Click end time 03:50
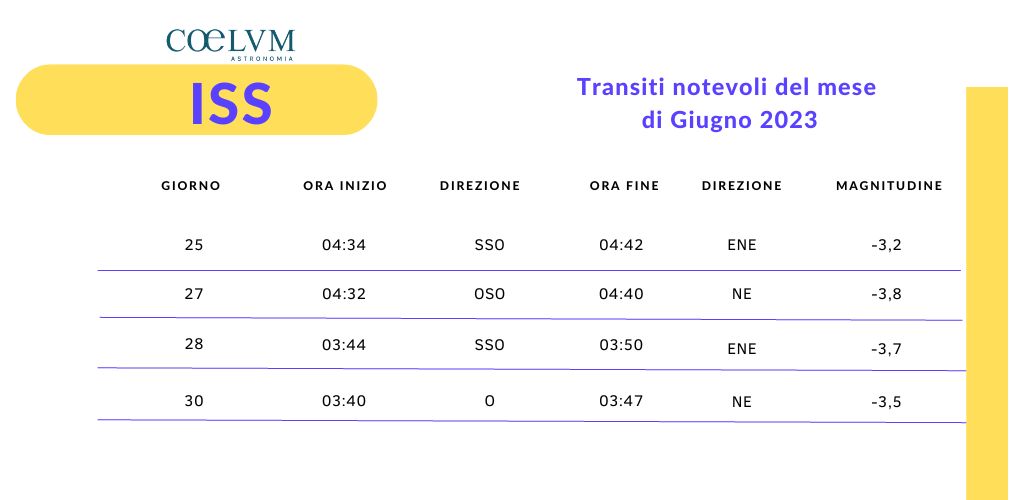 click(x=621, y=344)
